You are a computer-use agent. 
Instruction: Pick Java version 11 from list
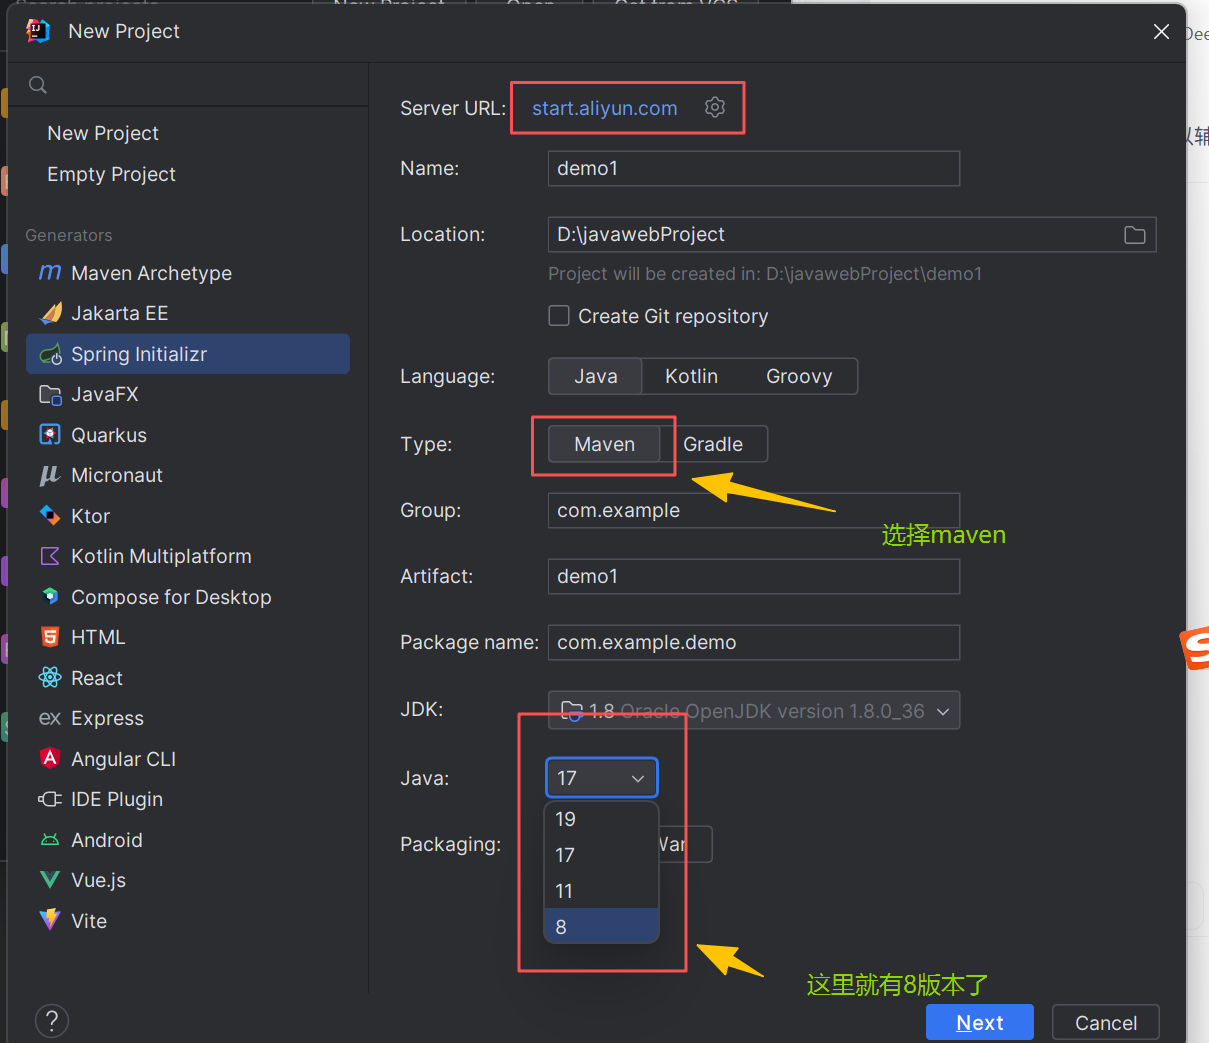(601, 891)
